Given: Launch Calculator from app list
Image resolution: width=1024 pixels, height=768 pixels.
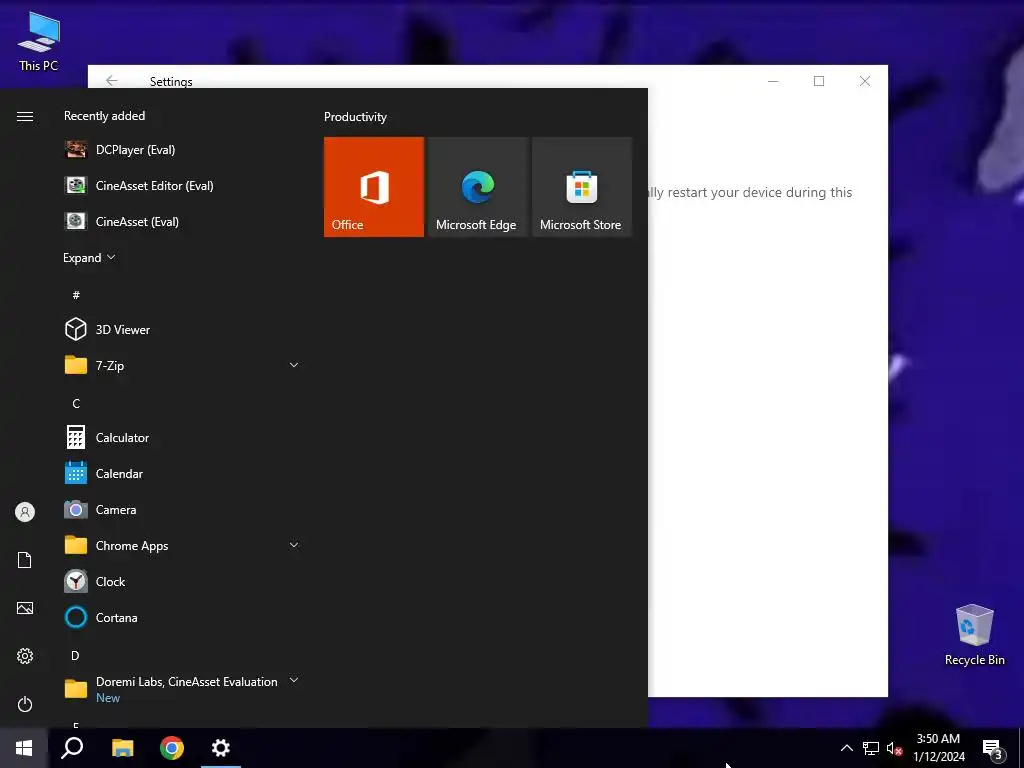Looking at the screenshot, I should pyautogui.click(x=182, y=438).
